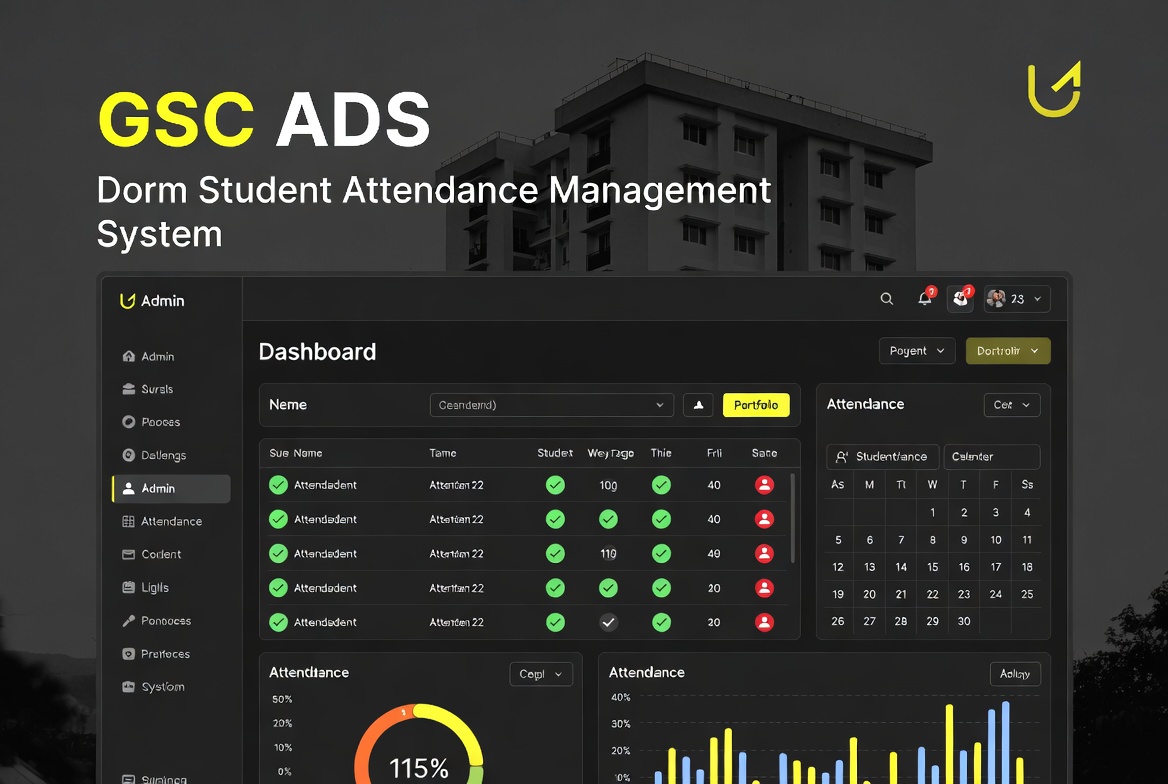Click the wrench icon beside Ponooces
The width and height of the screenshot is (1168, 784).
tap(128, 621)
